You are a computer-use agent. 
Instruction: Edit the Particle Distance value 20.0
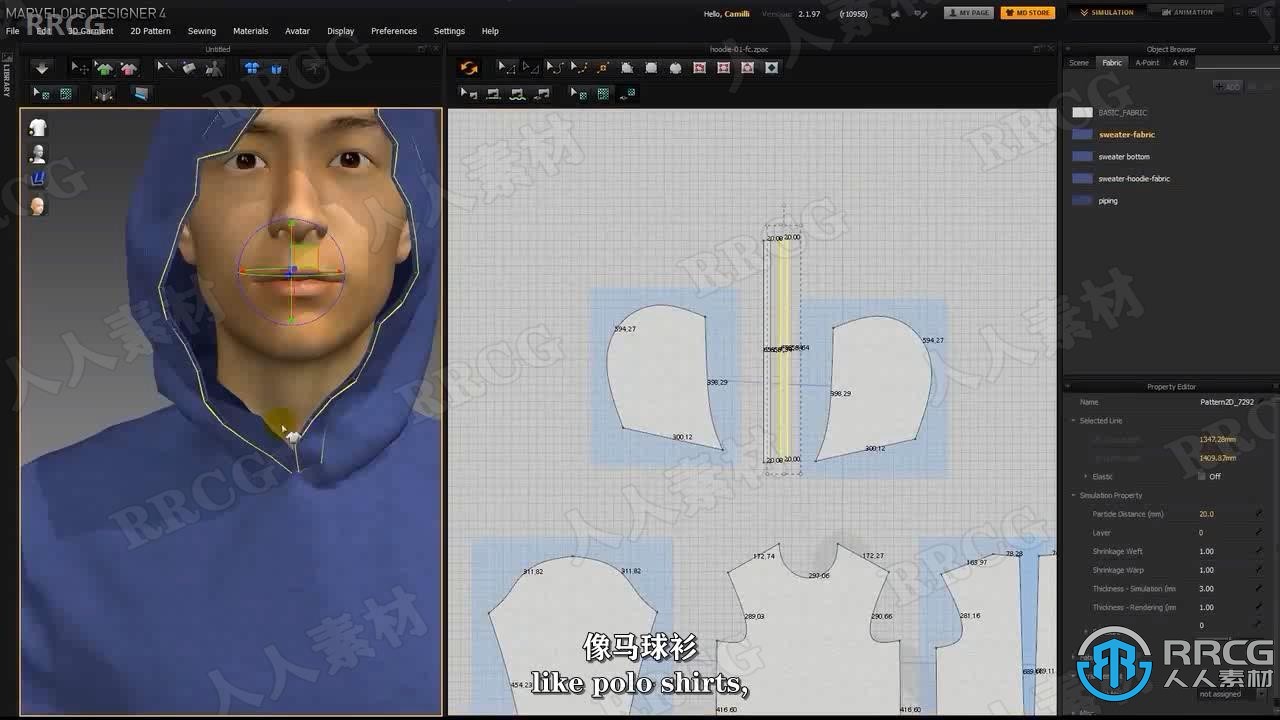coord(1207,514)
